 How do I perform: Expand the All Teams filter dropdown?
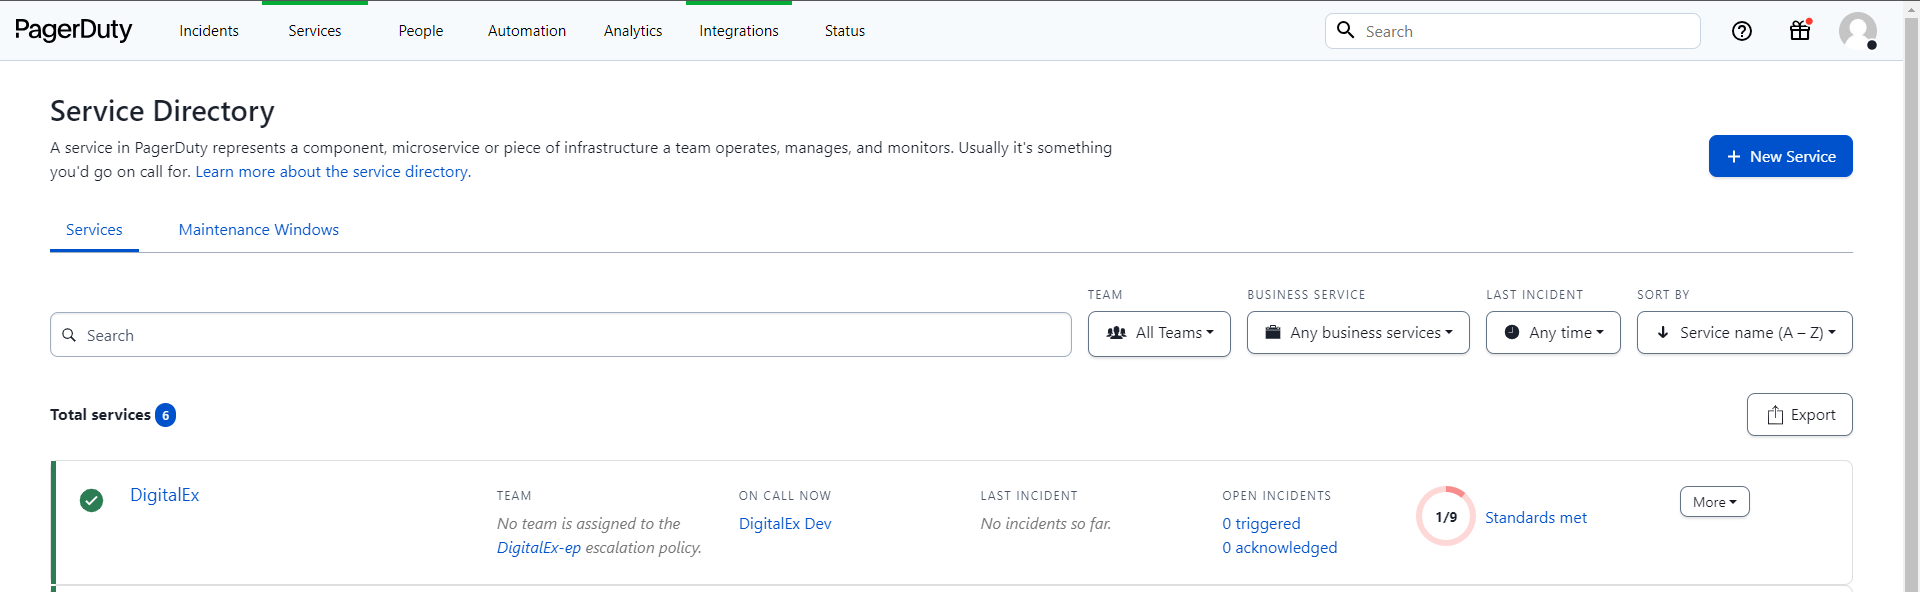pyautogui.click(x=1159, y=333)
